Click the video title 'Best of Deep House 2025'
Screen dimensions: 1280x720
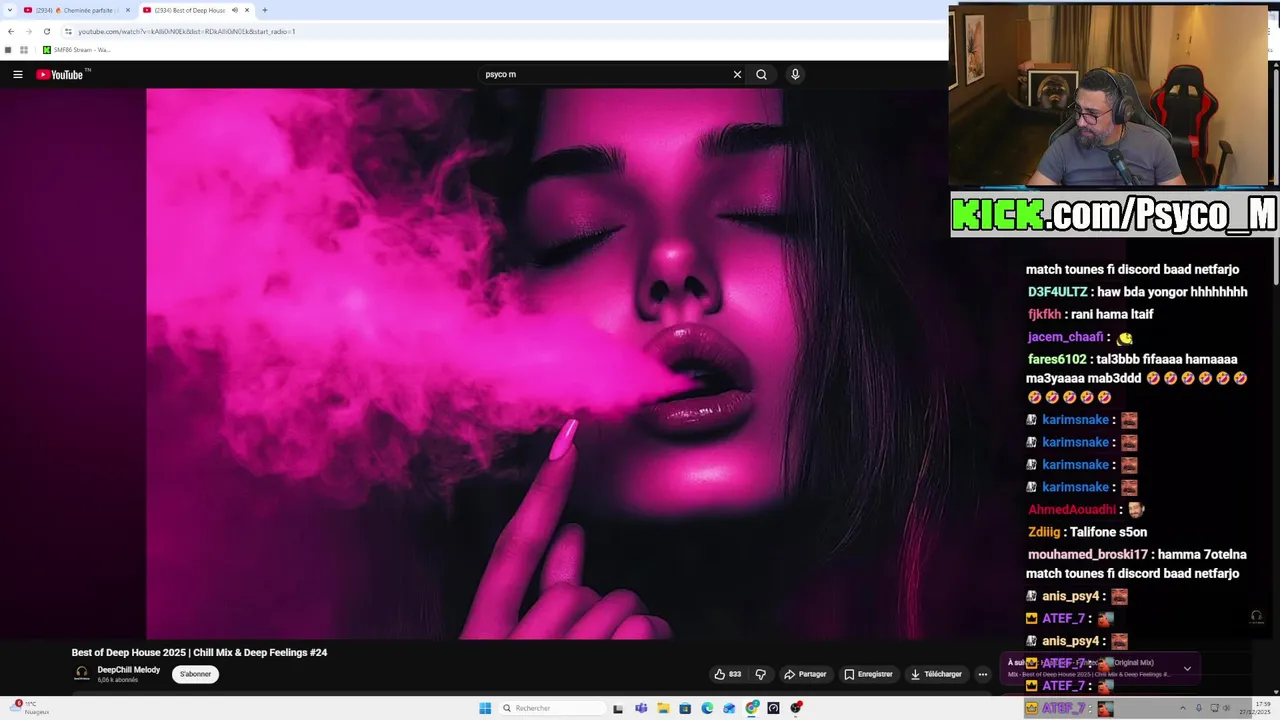199,652
